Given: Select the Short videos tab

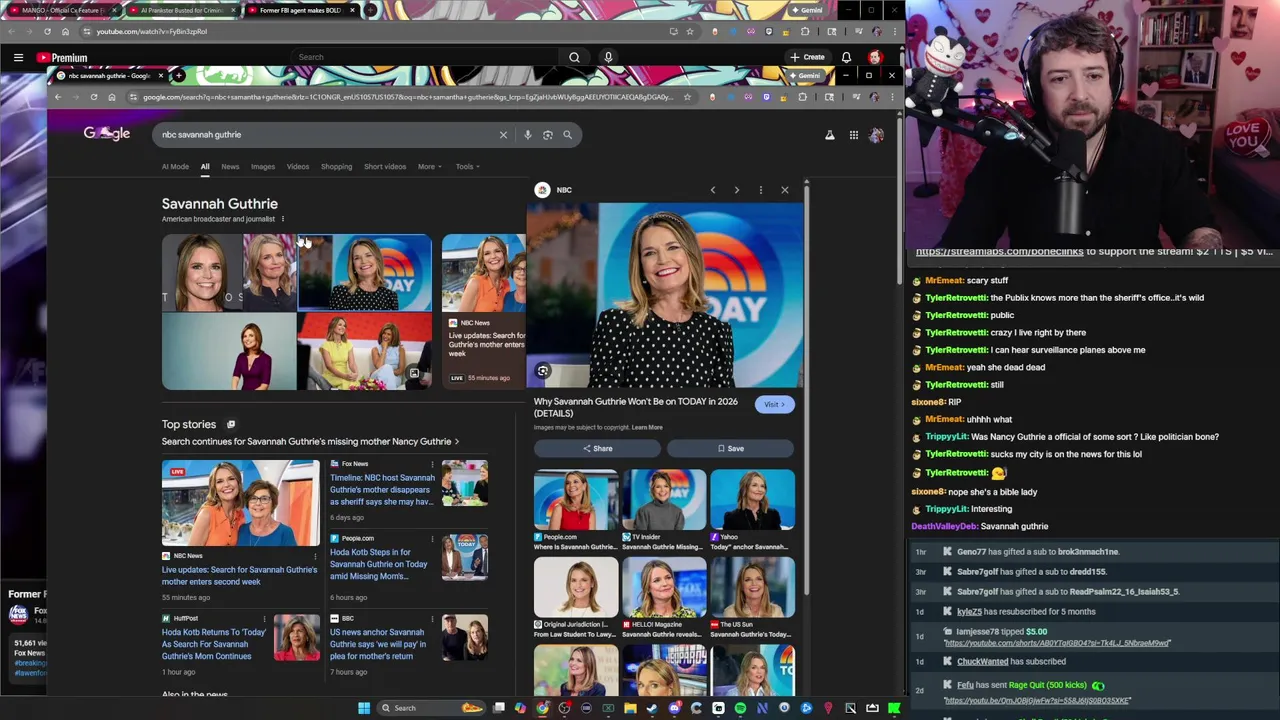Looking at the screenshot, I should [385, 167].
